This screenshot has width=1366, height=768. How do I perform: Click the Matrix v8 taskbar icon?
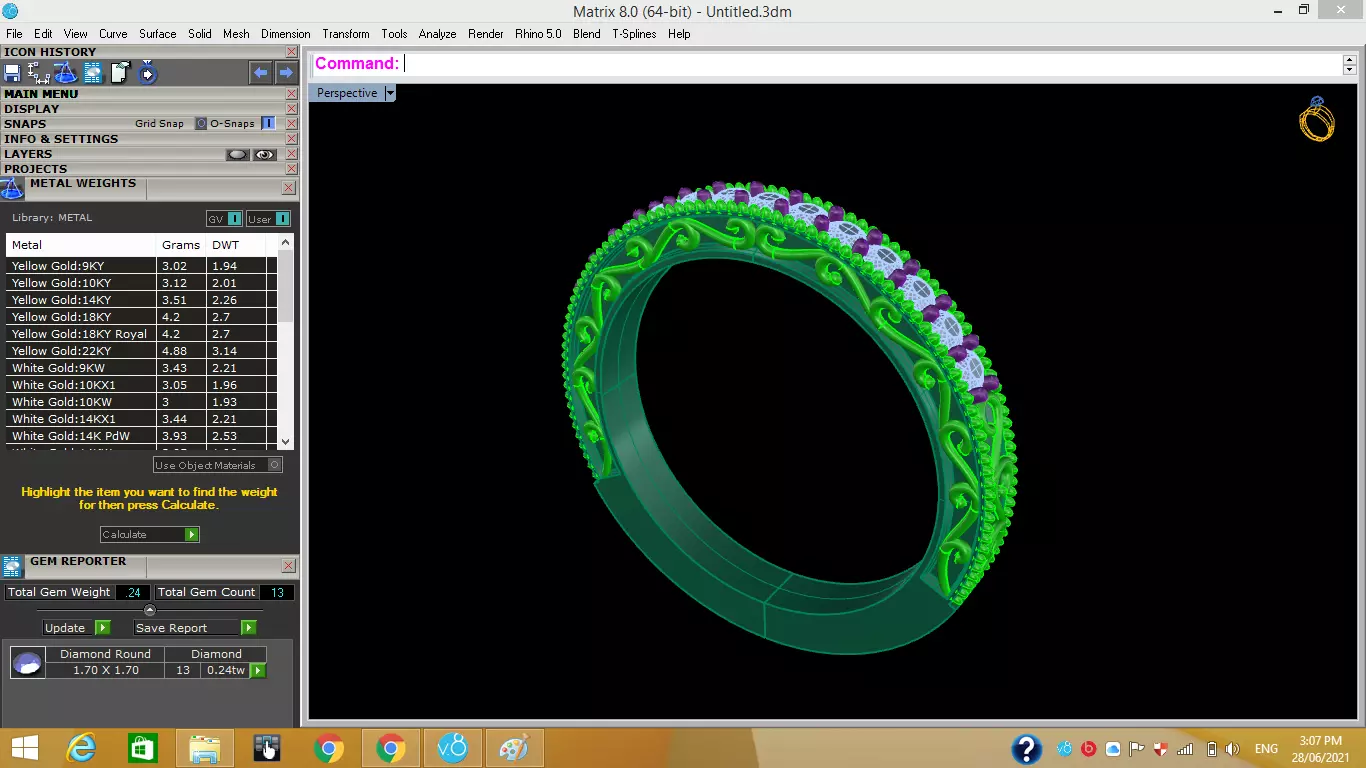[x=453, y=748]
